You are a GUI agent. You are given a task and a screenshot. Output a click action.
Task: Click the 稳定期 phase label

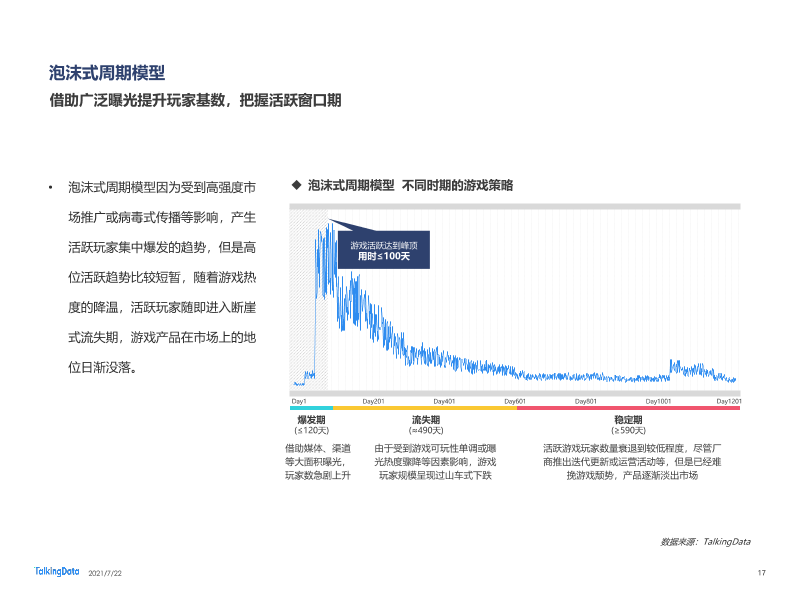(x=628, y=420)
